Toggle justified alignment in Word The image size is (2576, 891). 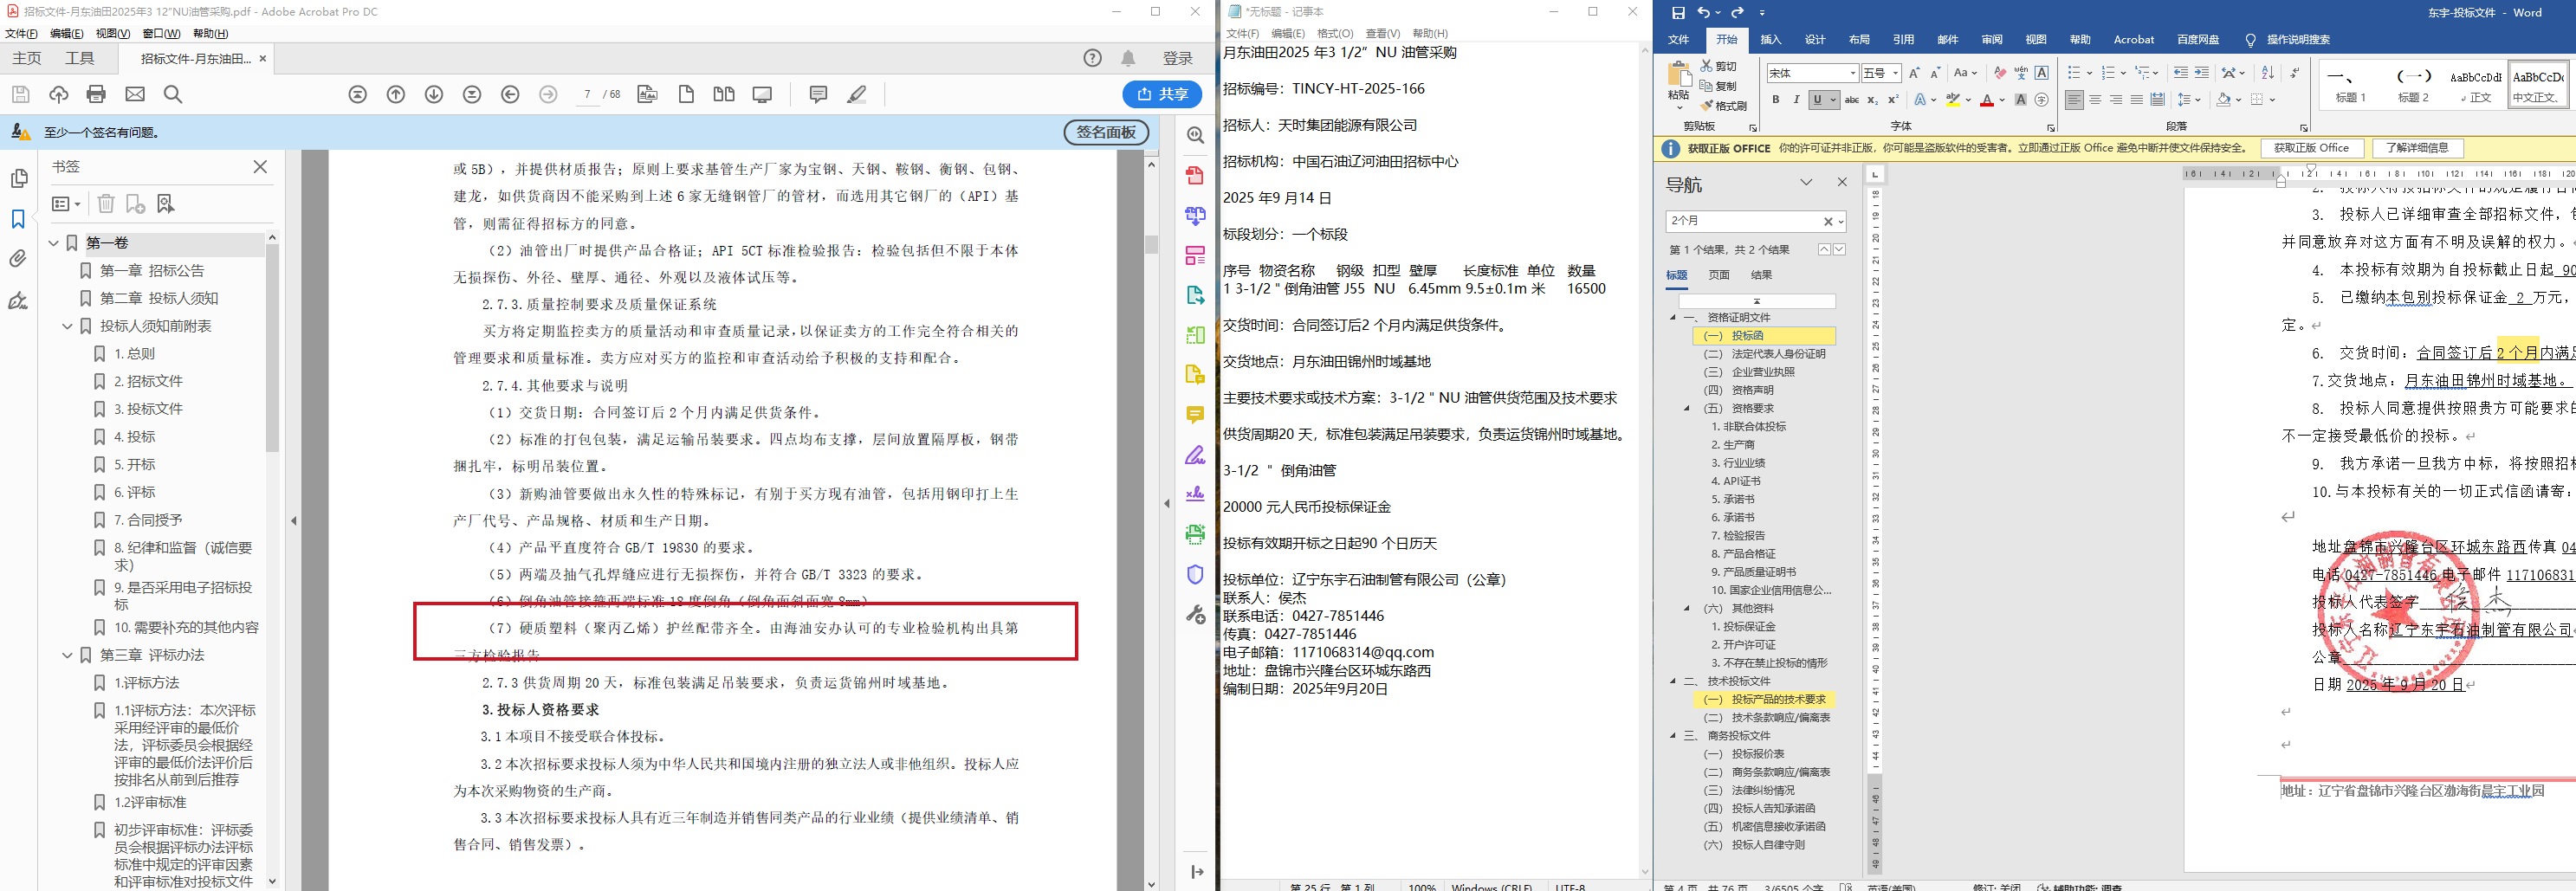click(x=2137, y=100)
